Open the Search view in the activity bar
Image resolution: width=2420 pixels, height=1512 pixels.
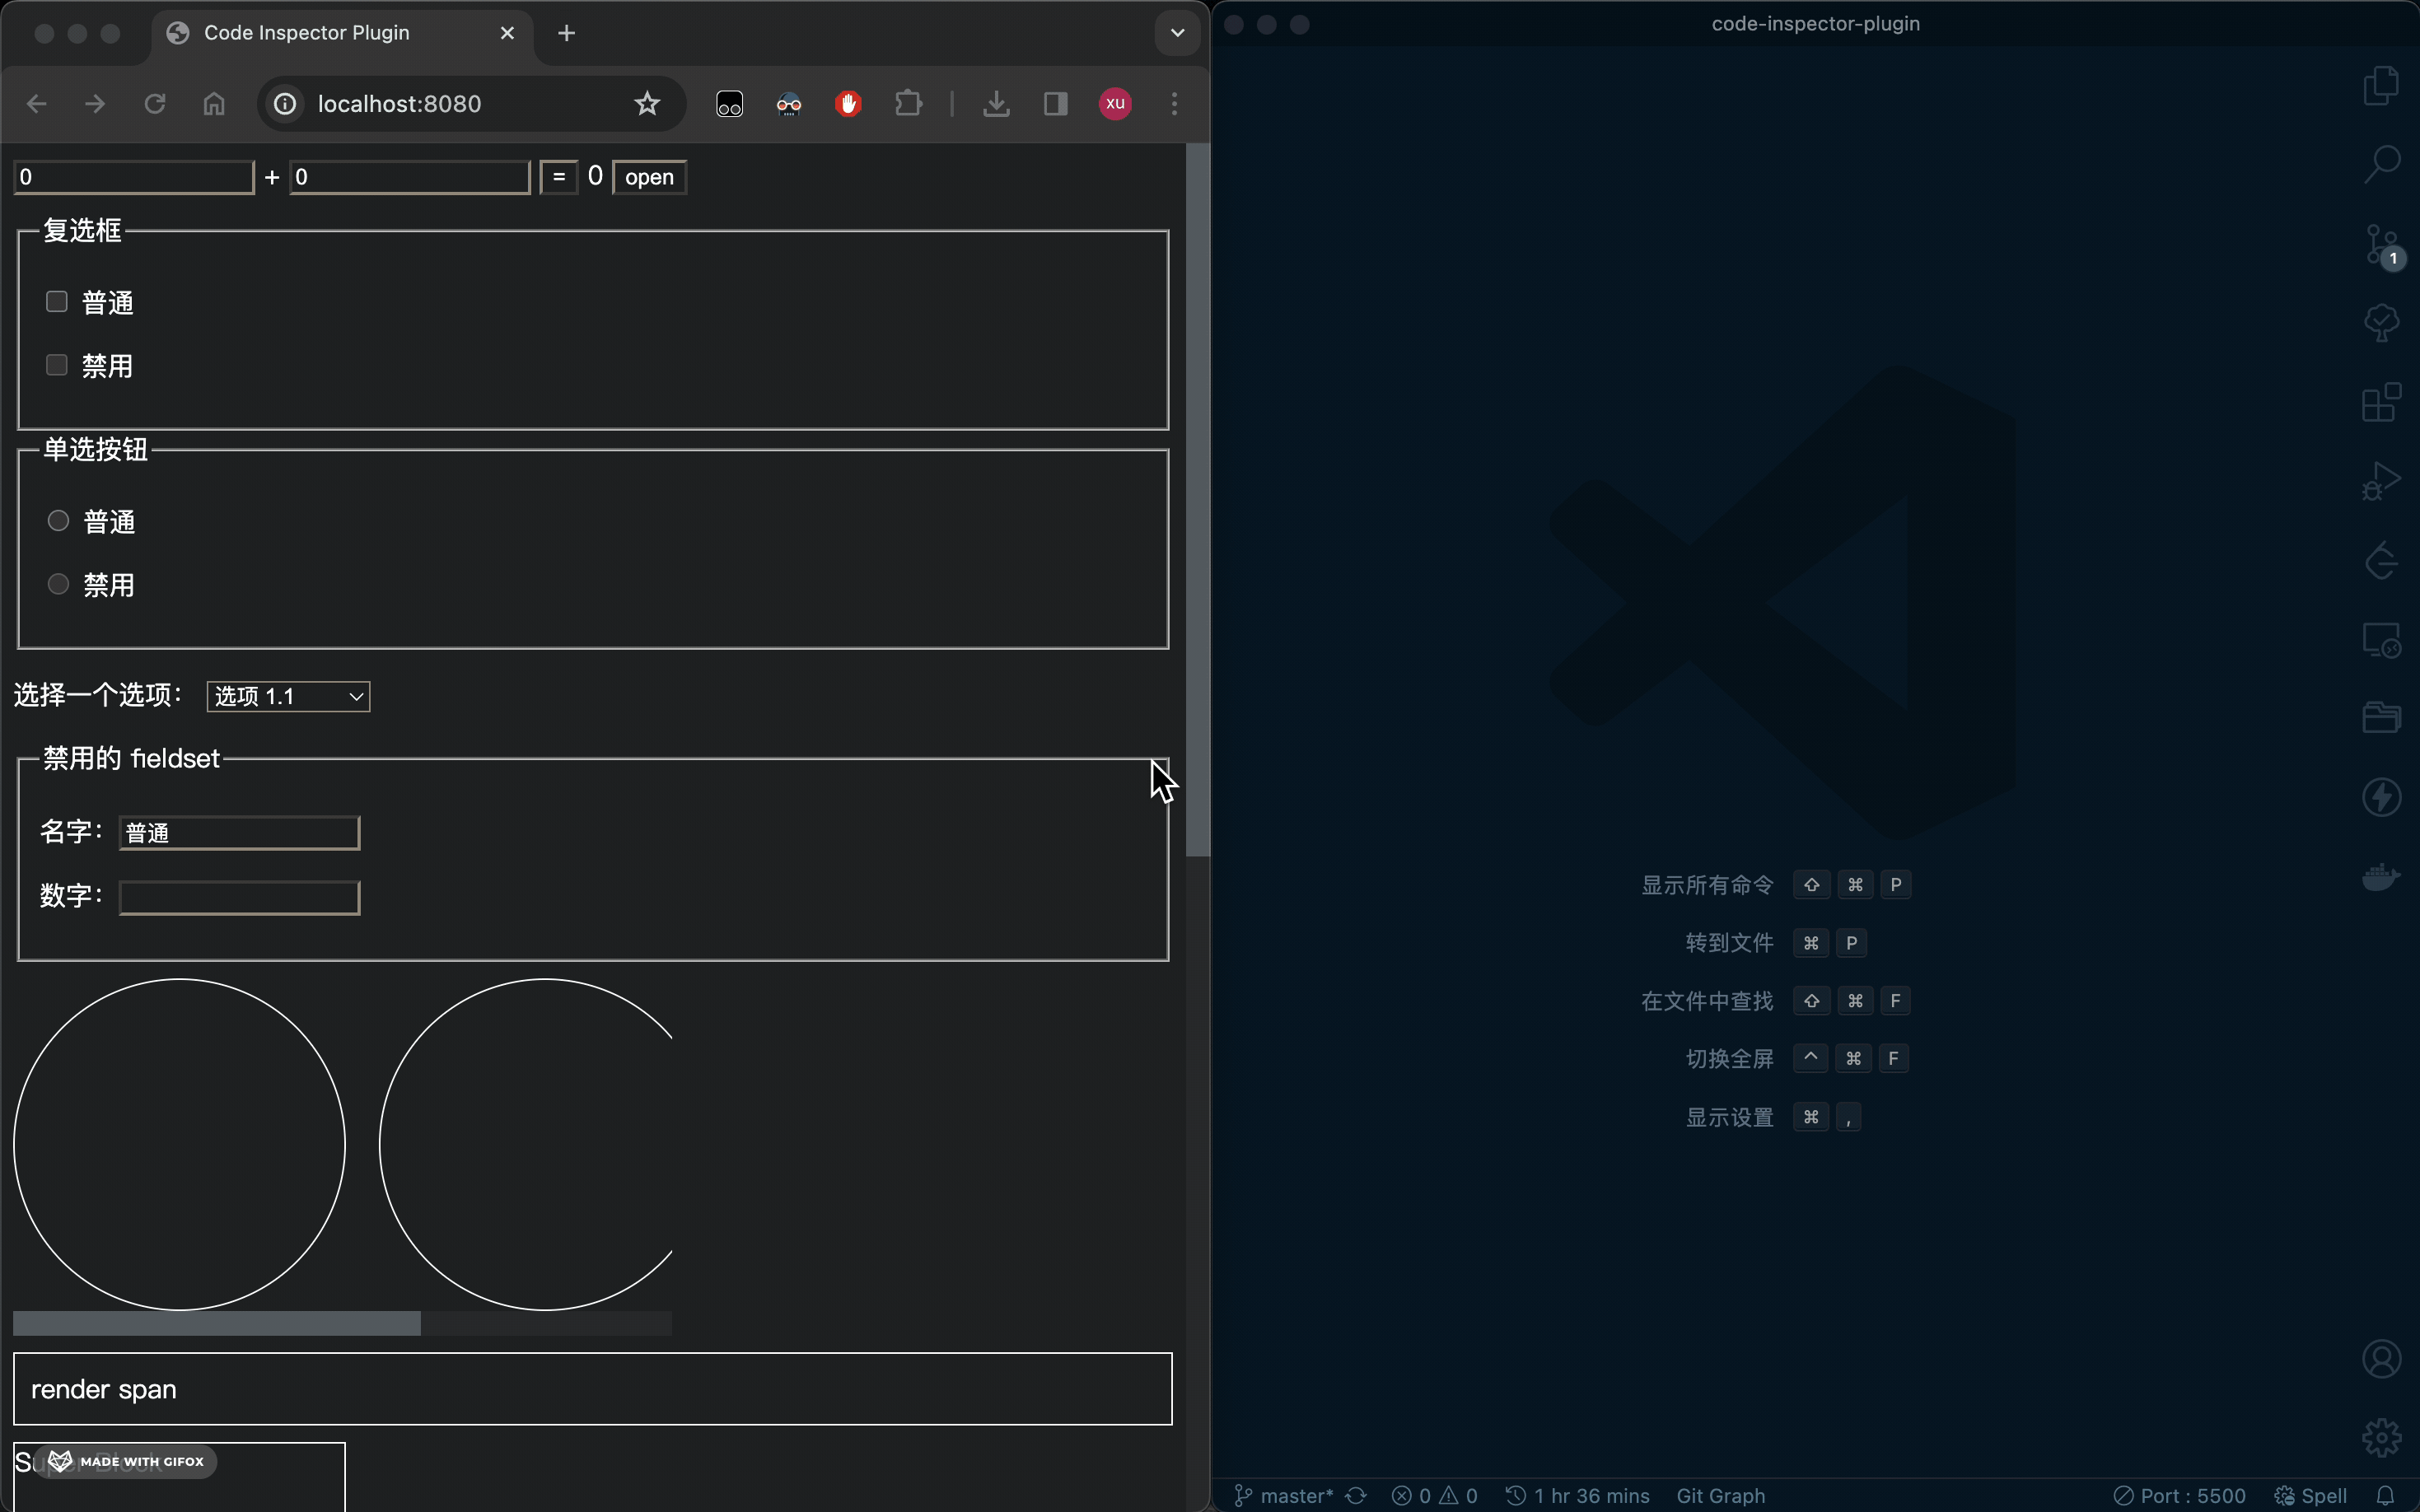(x=2381, y=165)
